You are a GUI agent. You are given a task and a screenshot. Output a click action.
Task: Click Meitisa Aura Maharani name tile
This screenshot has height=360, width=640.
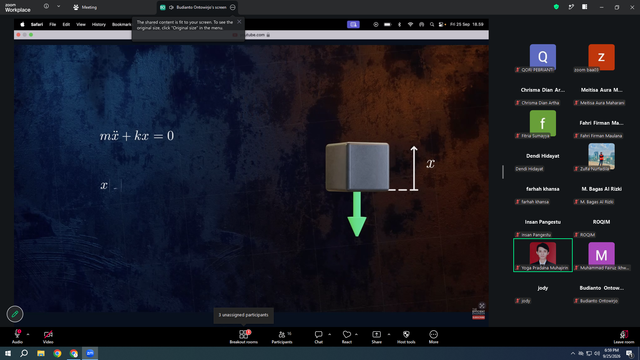pos(601,91)
